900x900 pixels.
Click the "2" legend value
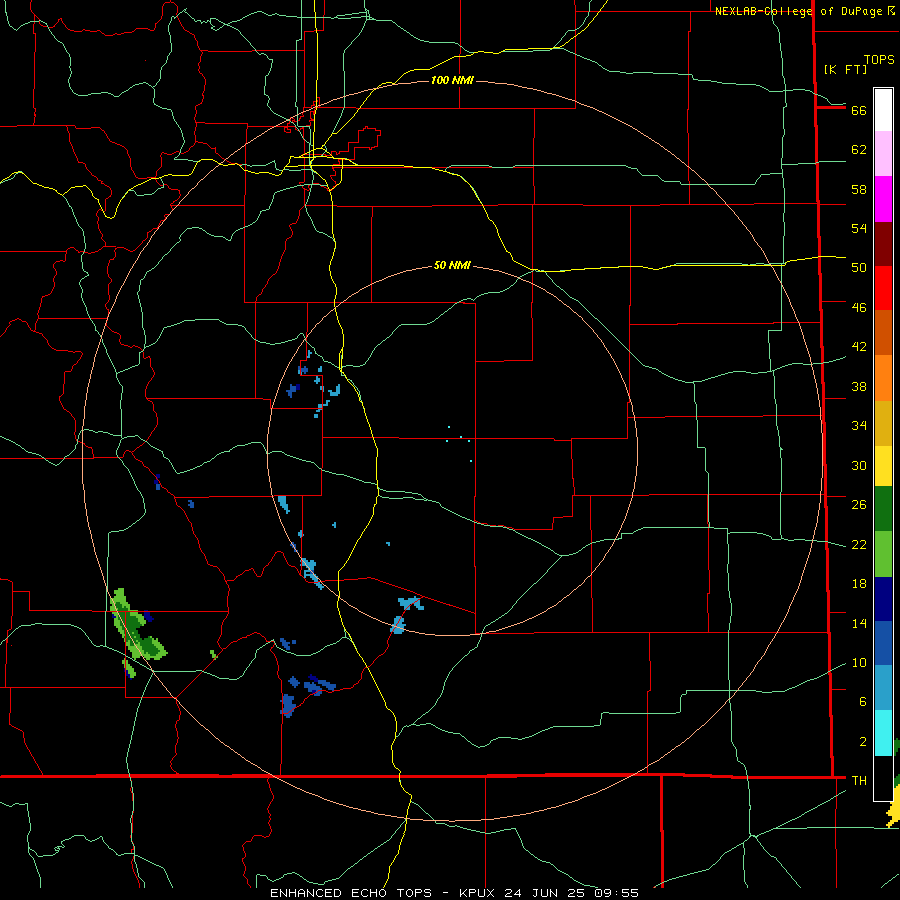[x=862, y=741]
